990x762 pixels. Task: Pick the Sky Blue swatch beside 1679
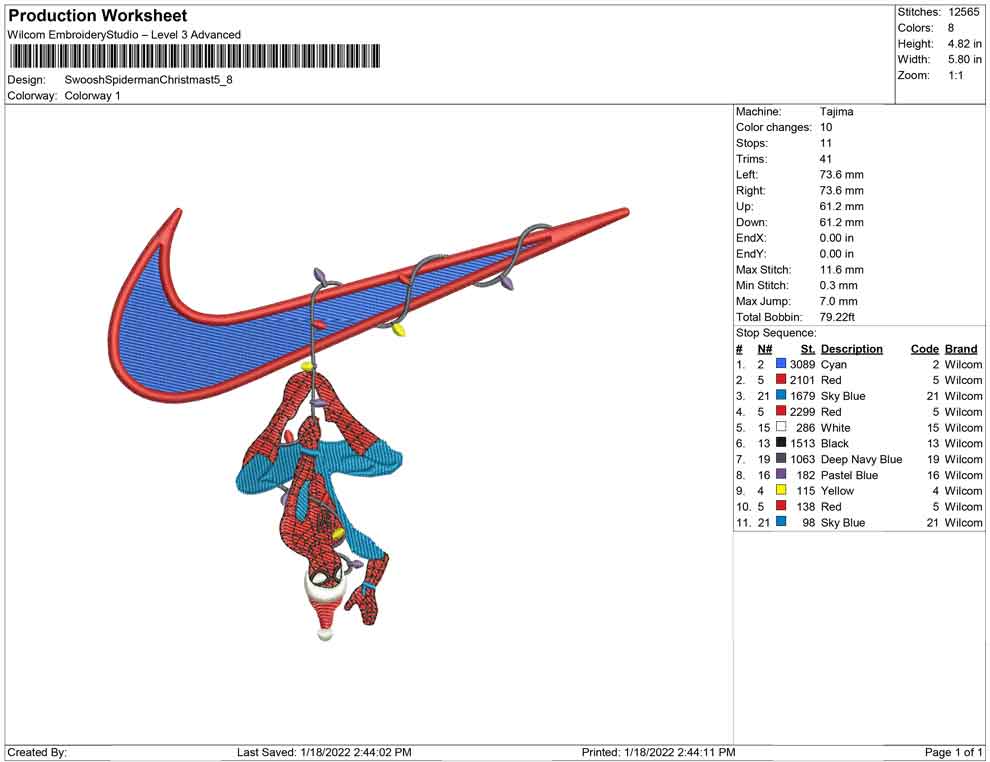781,395
